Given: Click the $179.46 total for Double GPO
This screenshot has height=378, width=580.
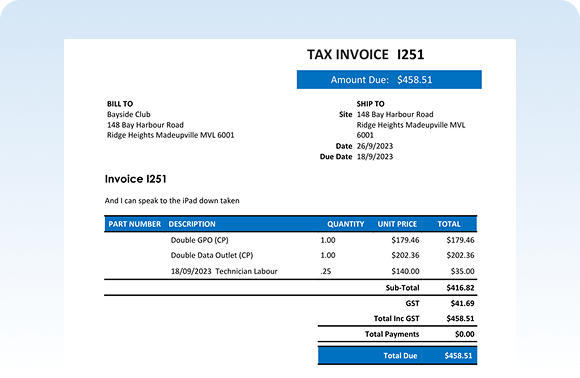Looking at the screenshot, I should pos(460,240).
